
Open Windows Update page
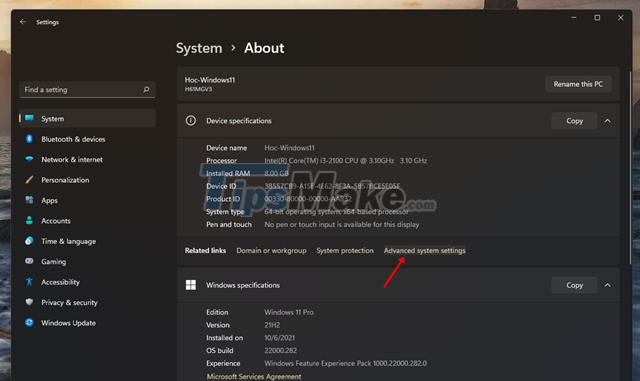(87, 323)
